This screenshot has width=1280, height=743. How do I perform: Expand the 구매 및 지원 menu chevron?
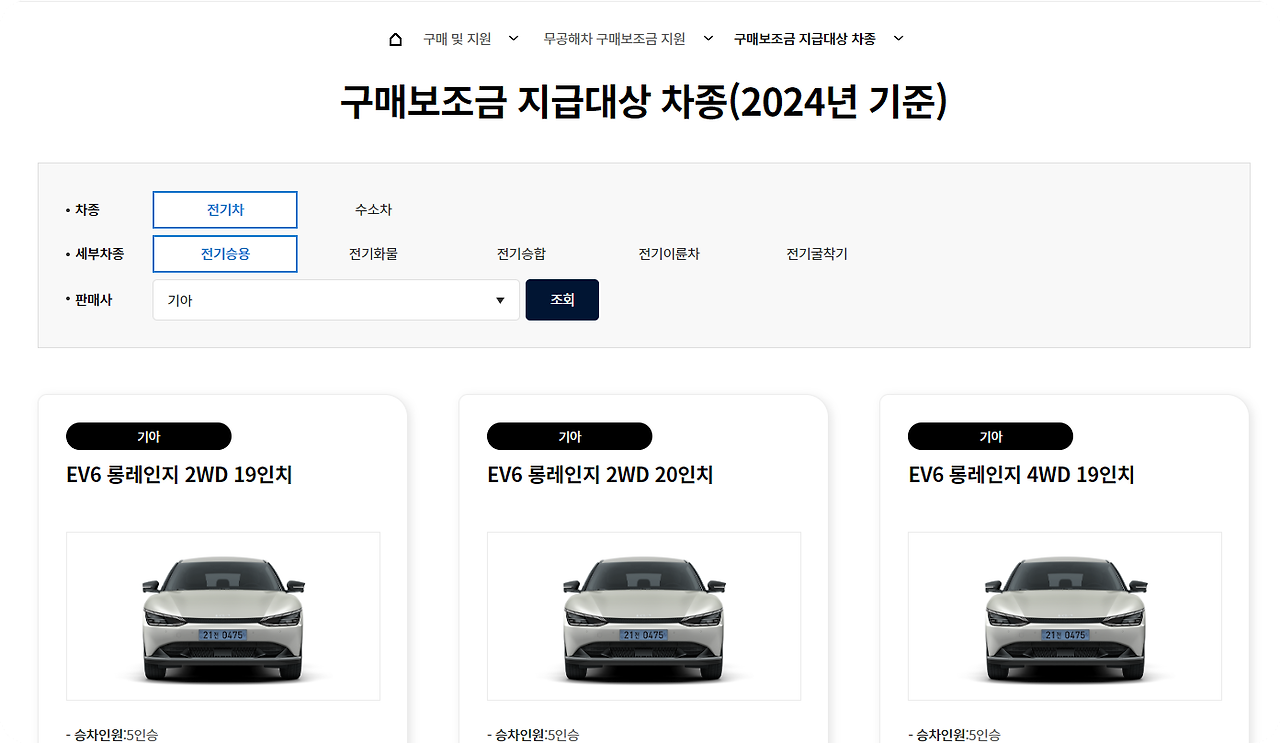pyautogui.click(x=512, y=38)
